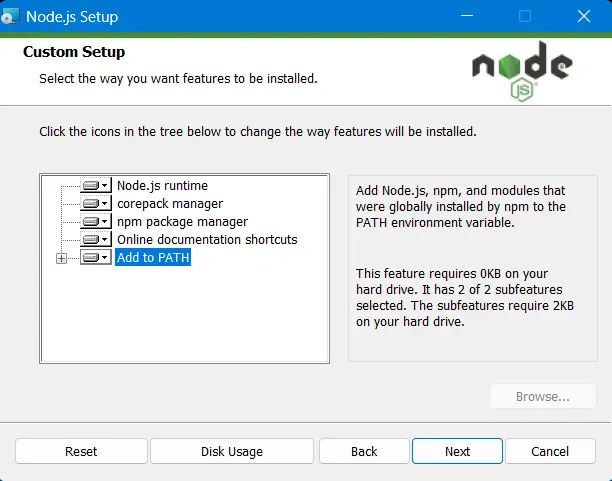Open install options for Add to PATH
The width and height of the screenshot is (612, 481).
[x=96, y=257]
